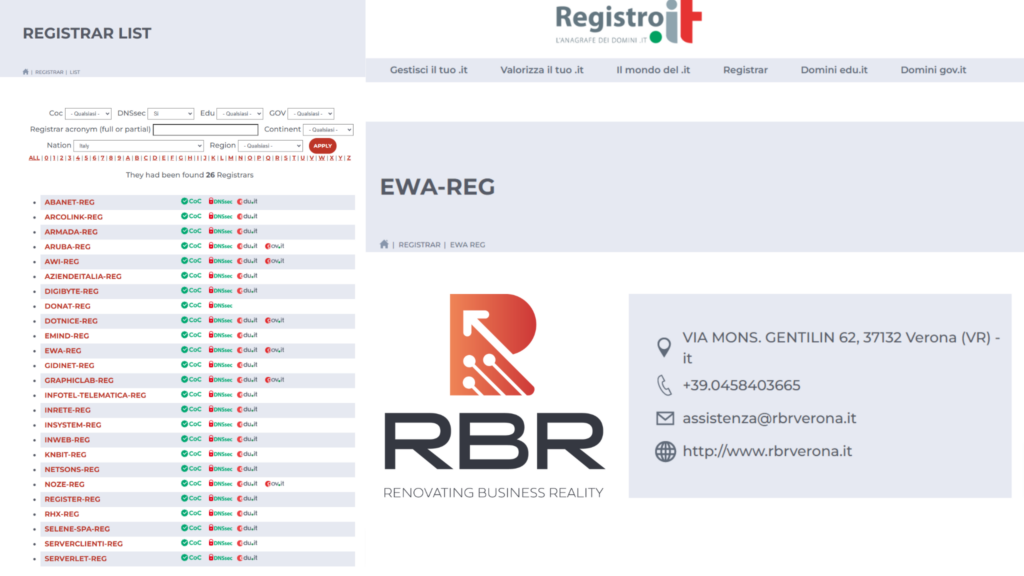Click the Registro.it logo

click(x=628, y=23)
